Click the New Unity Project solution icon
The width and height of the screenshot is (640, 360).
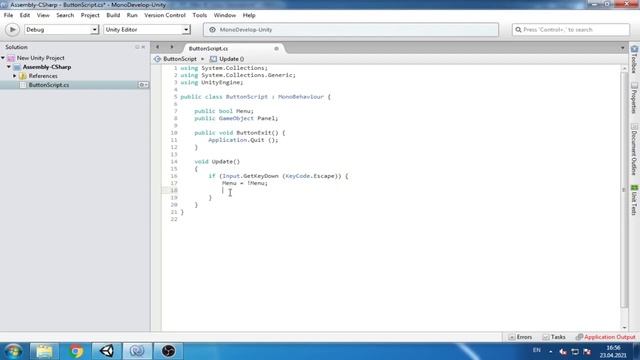11,58
